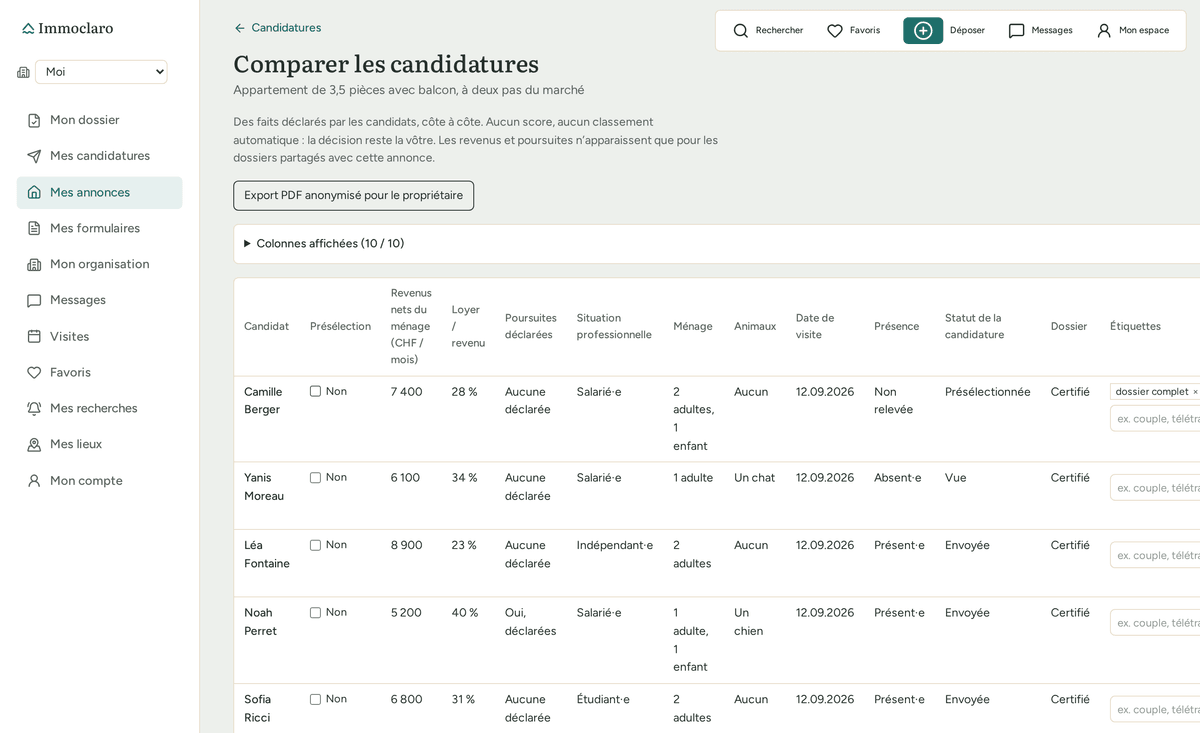Click candidate name Yanis Moreau
Image resolution: width=1200 pixels, height=733 pixels.
click(x=264, y=486)
